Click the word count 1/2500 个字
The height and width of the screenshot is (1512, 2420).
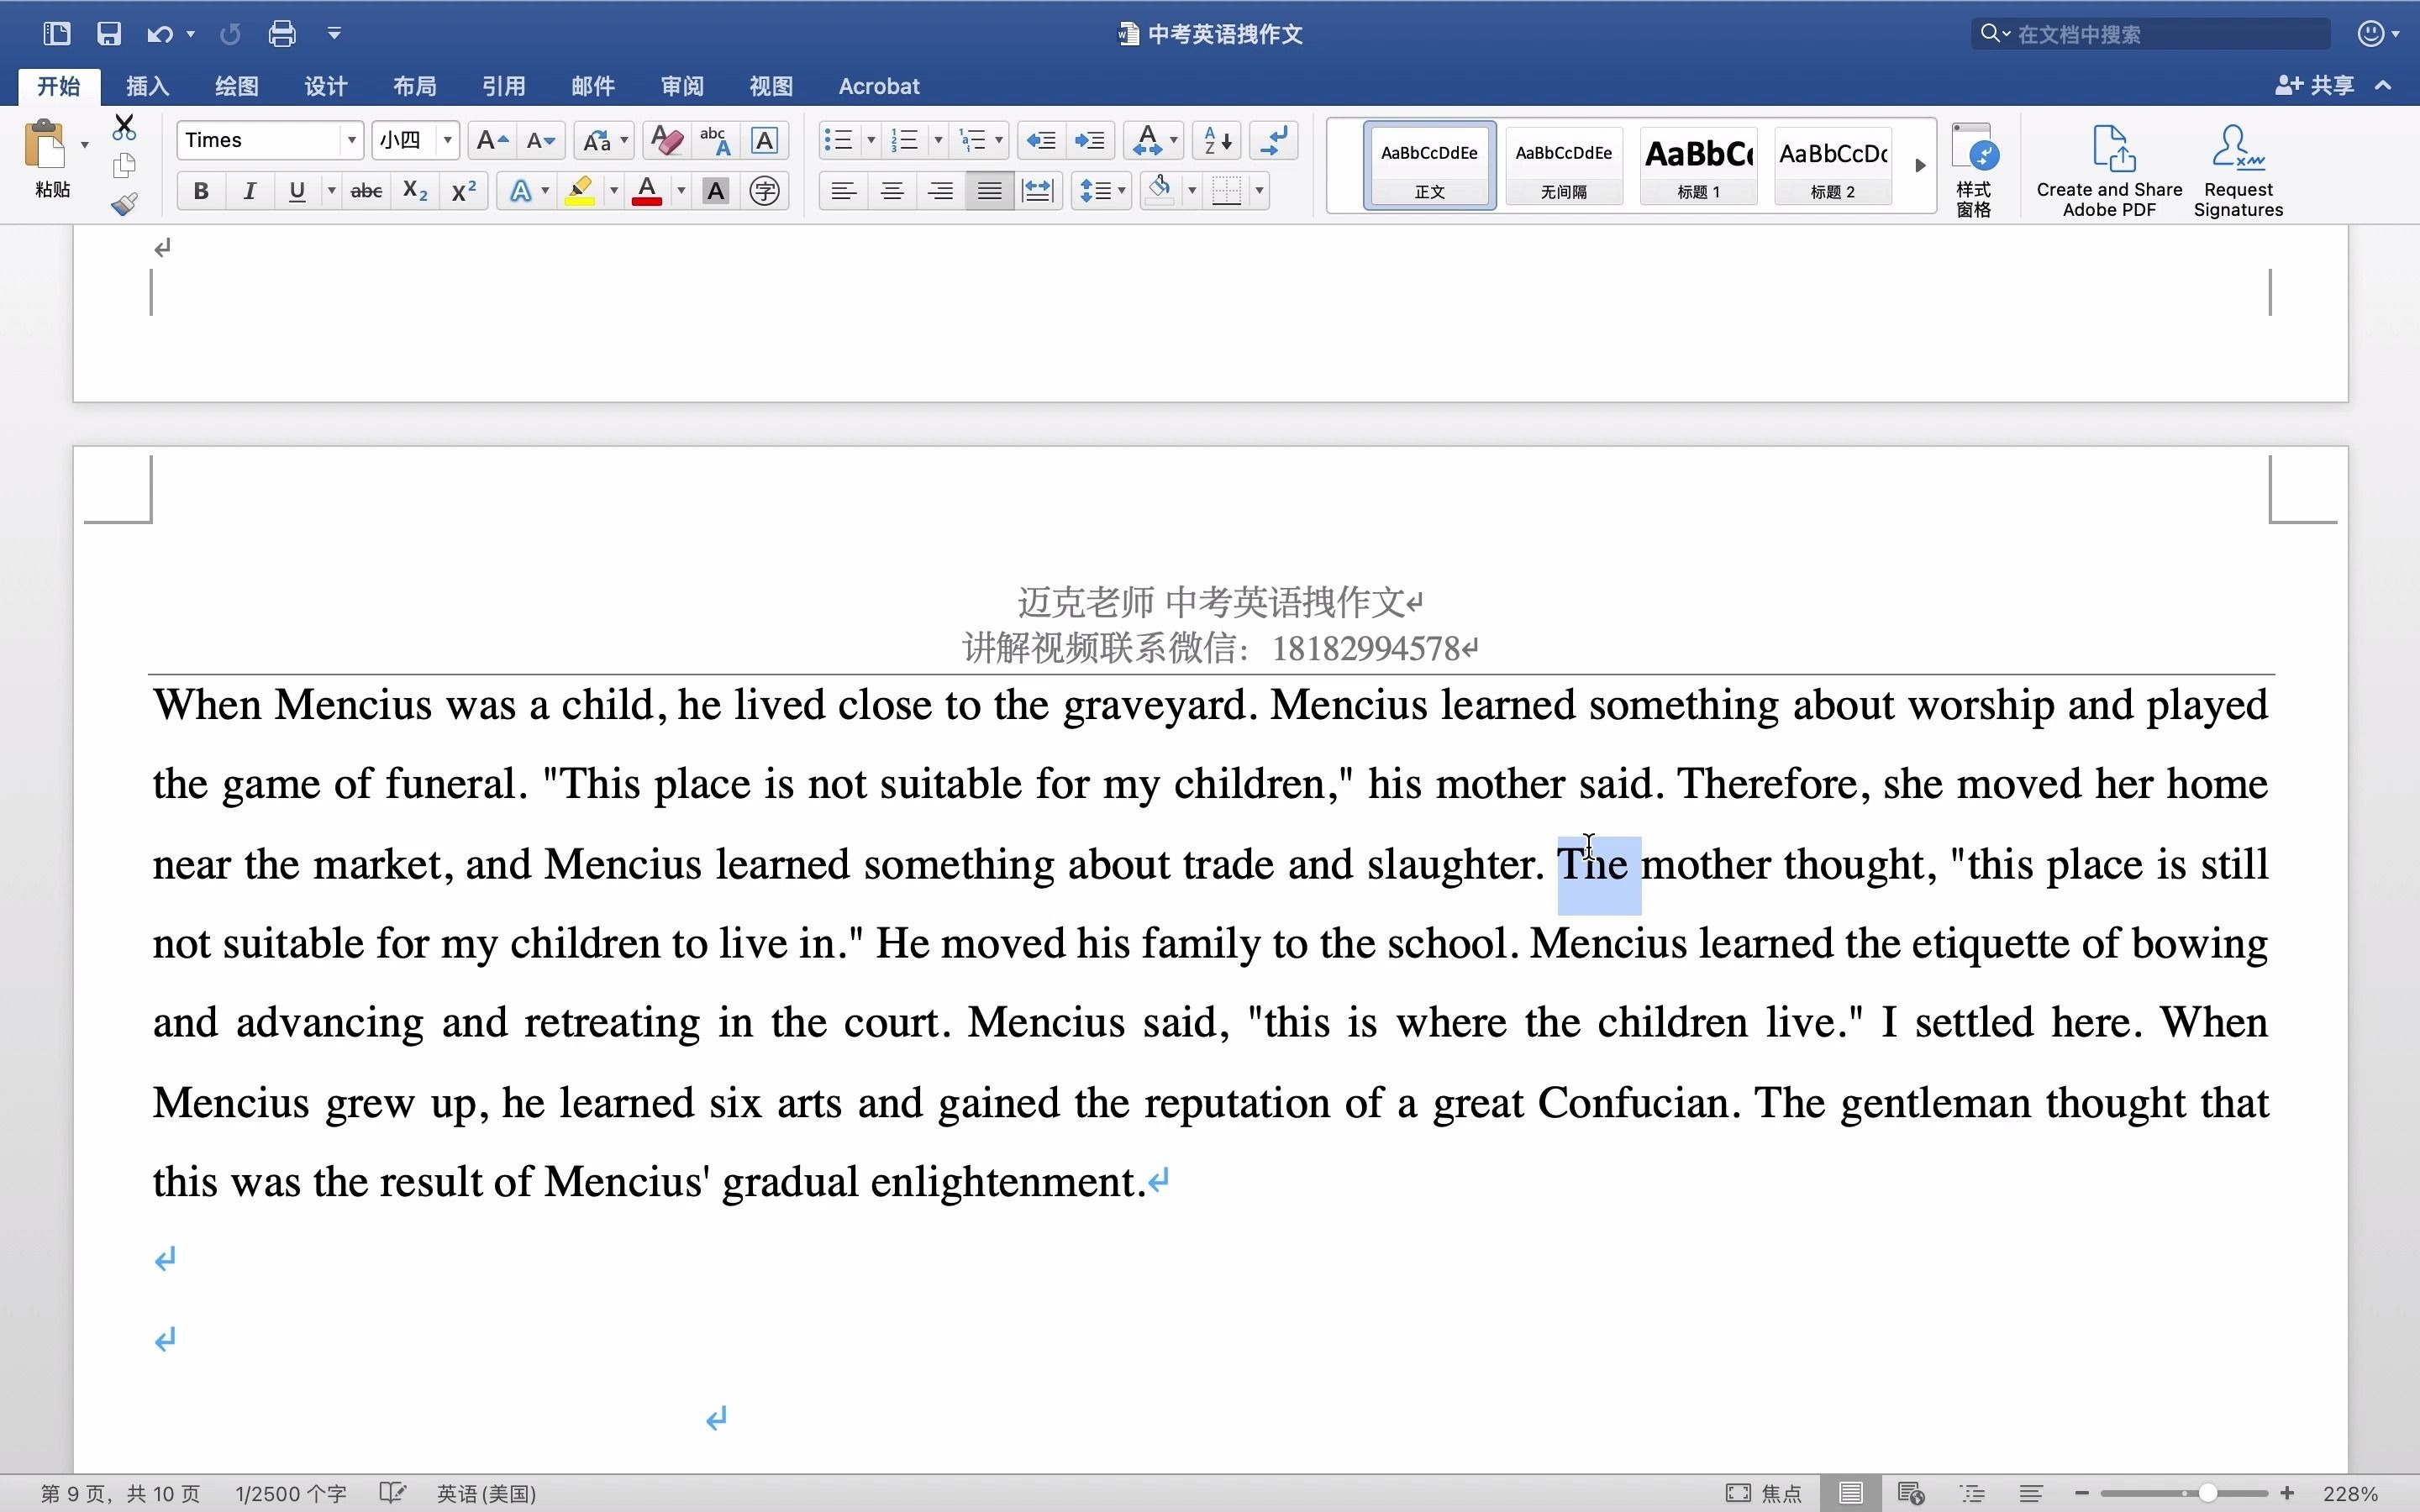click(290, 1493)
